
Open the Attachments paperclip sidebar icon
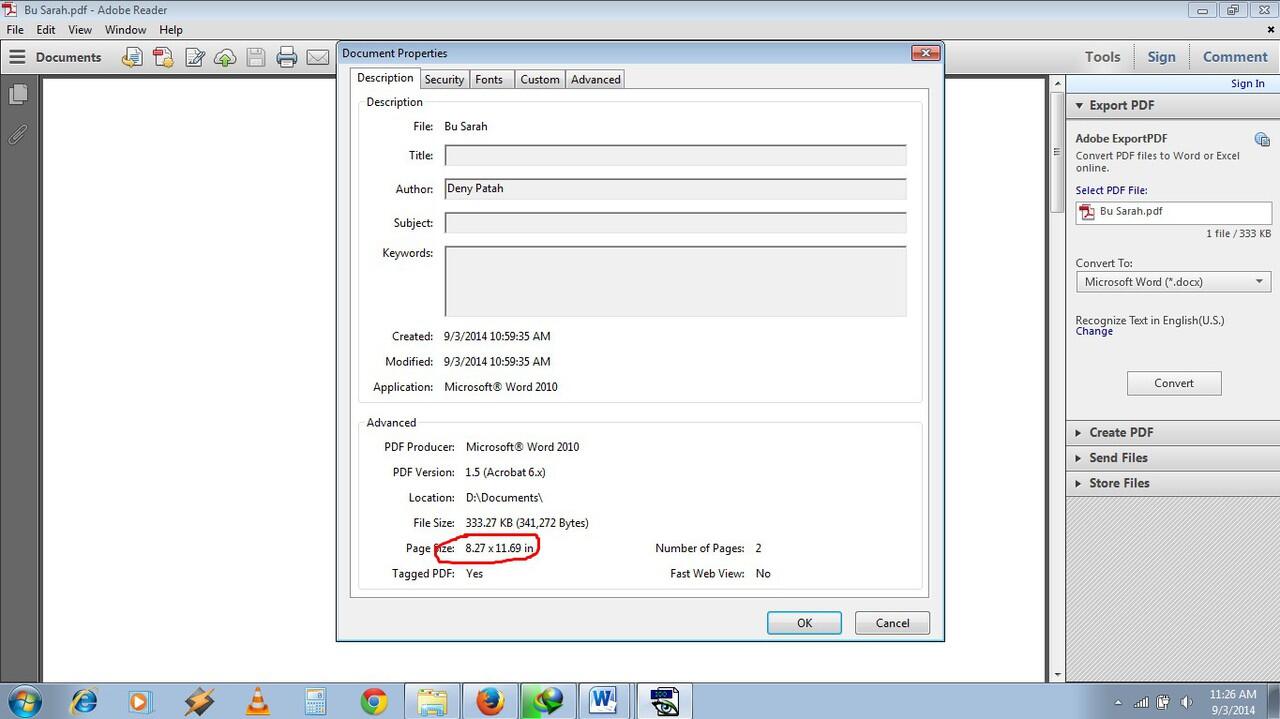click(x=18, y=134)
